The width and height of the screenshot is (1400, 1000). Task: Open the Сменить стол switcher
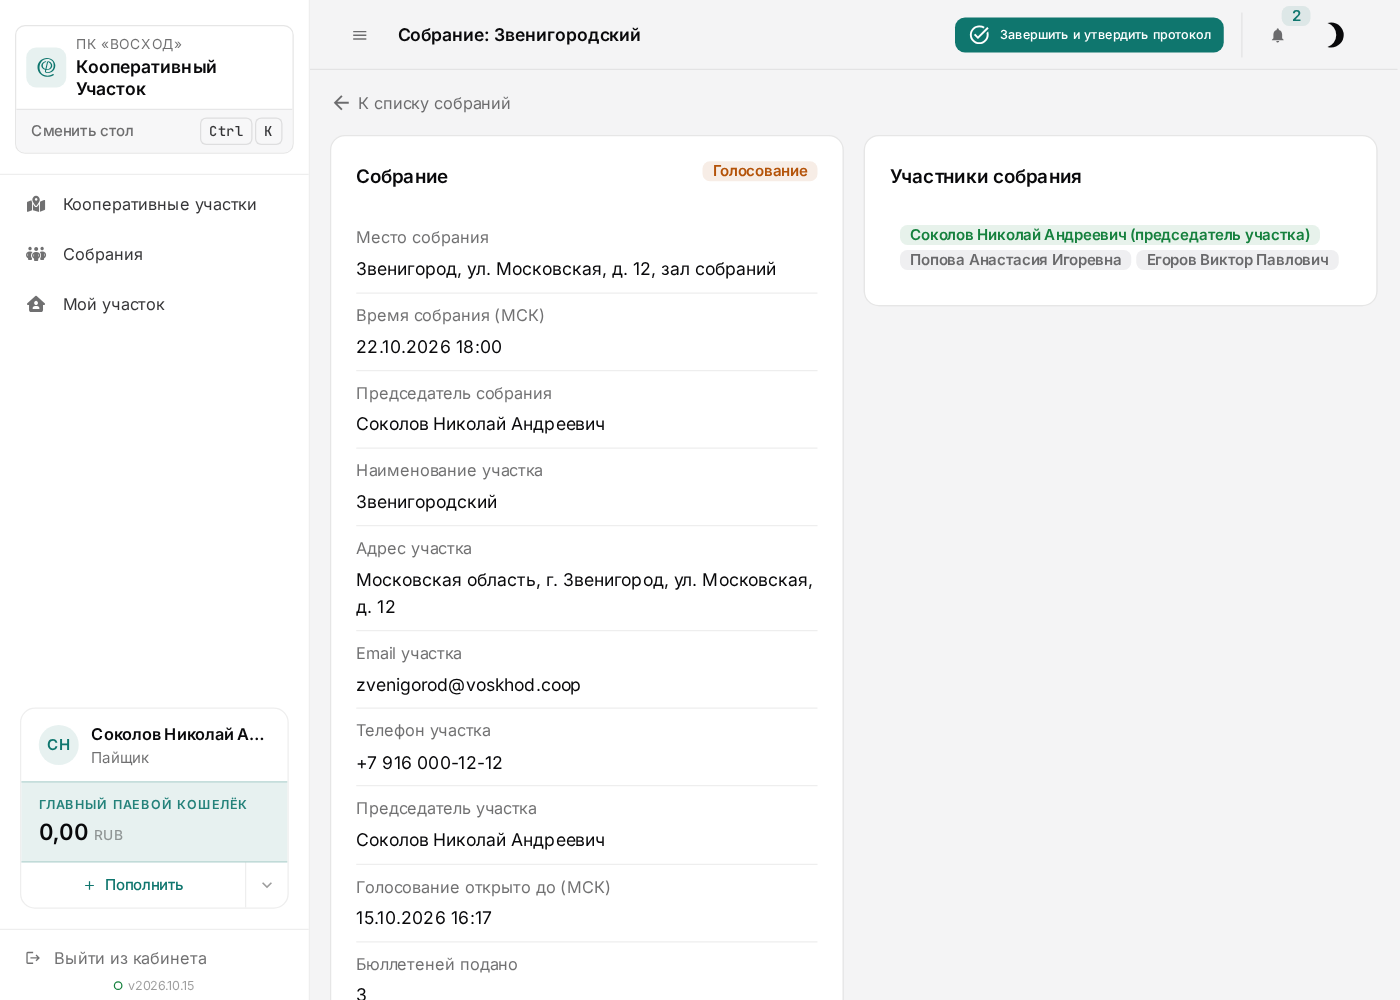155,131
